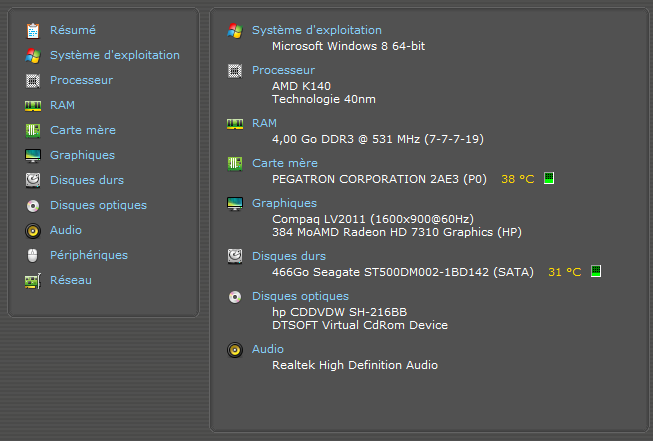Click green temperature indicator beside 31 °C
The width and height of the screenshot is (653, 441).
point(596,271)
